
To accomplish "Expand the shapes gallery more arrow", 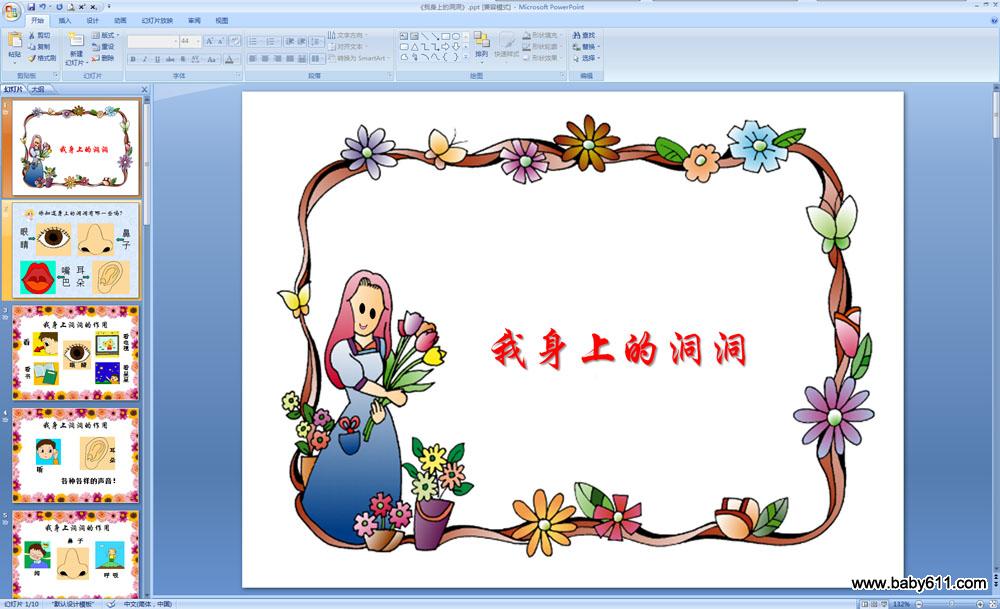I will [466, 56].
